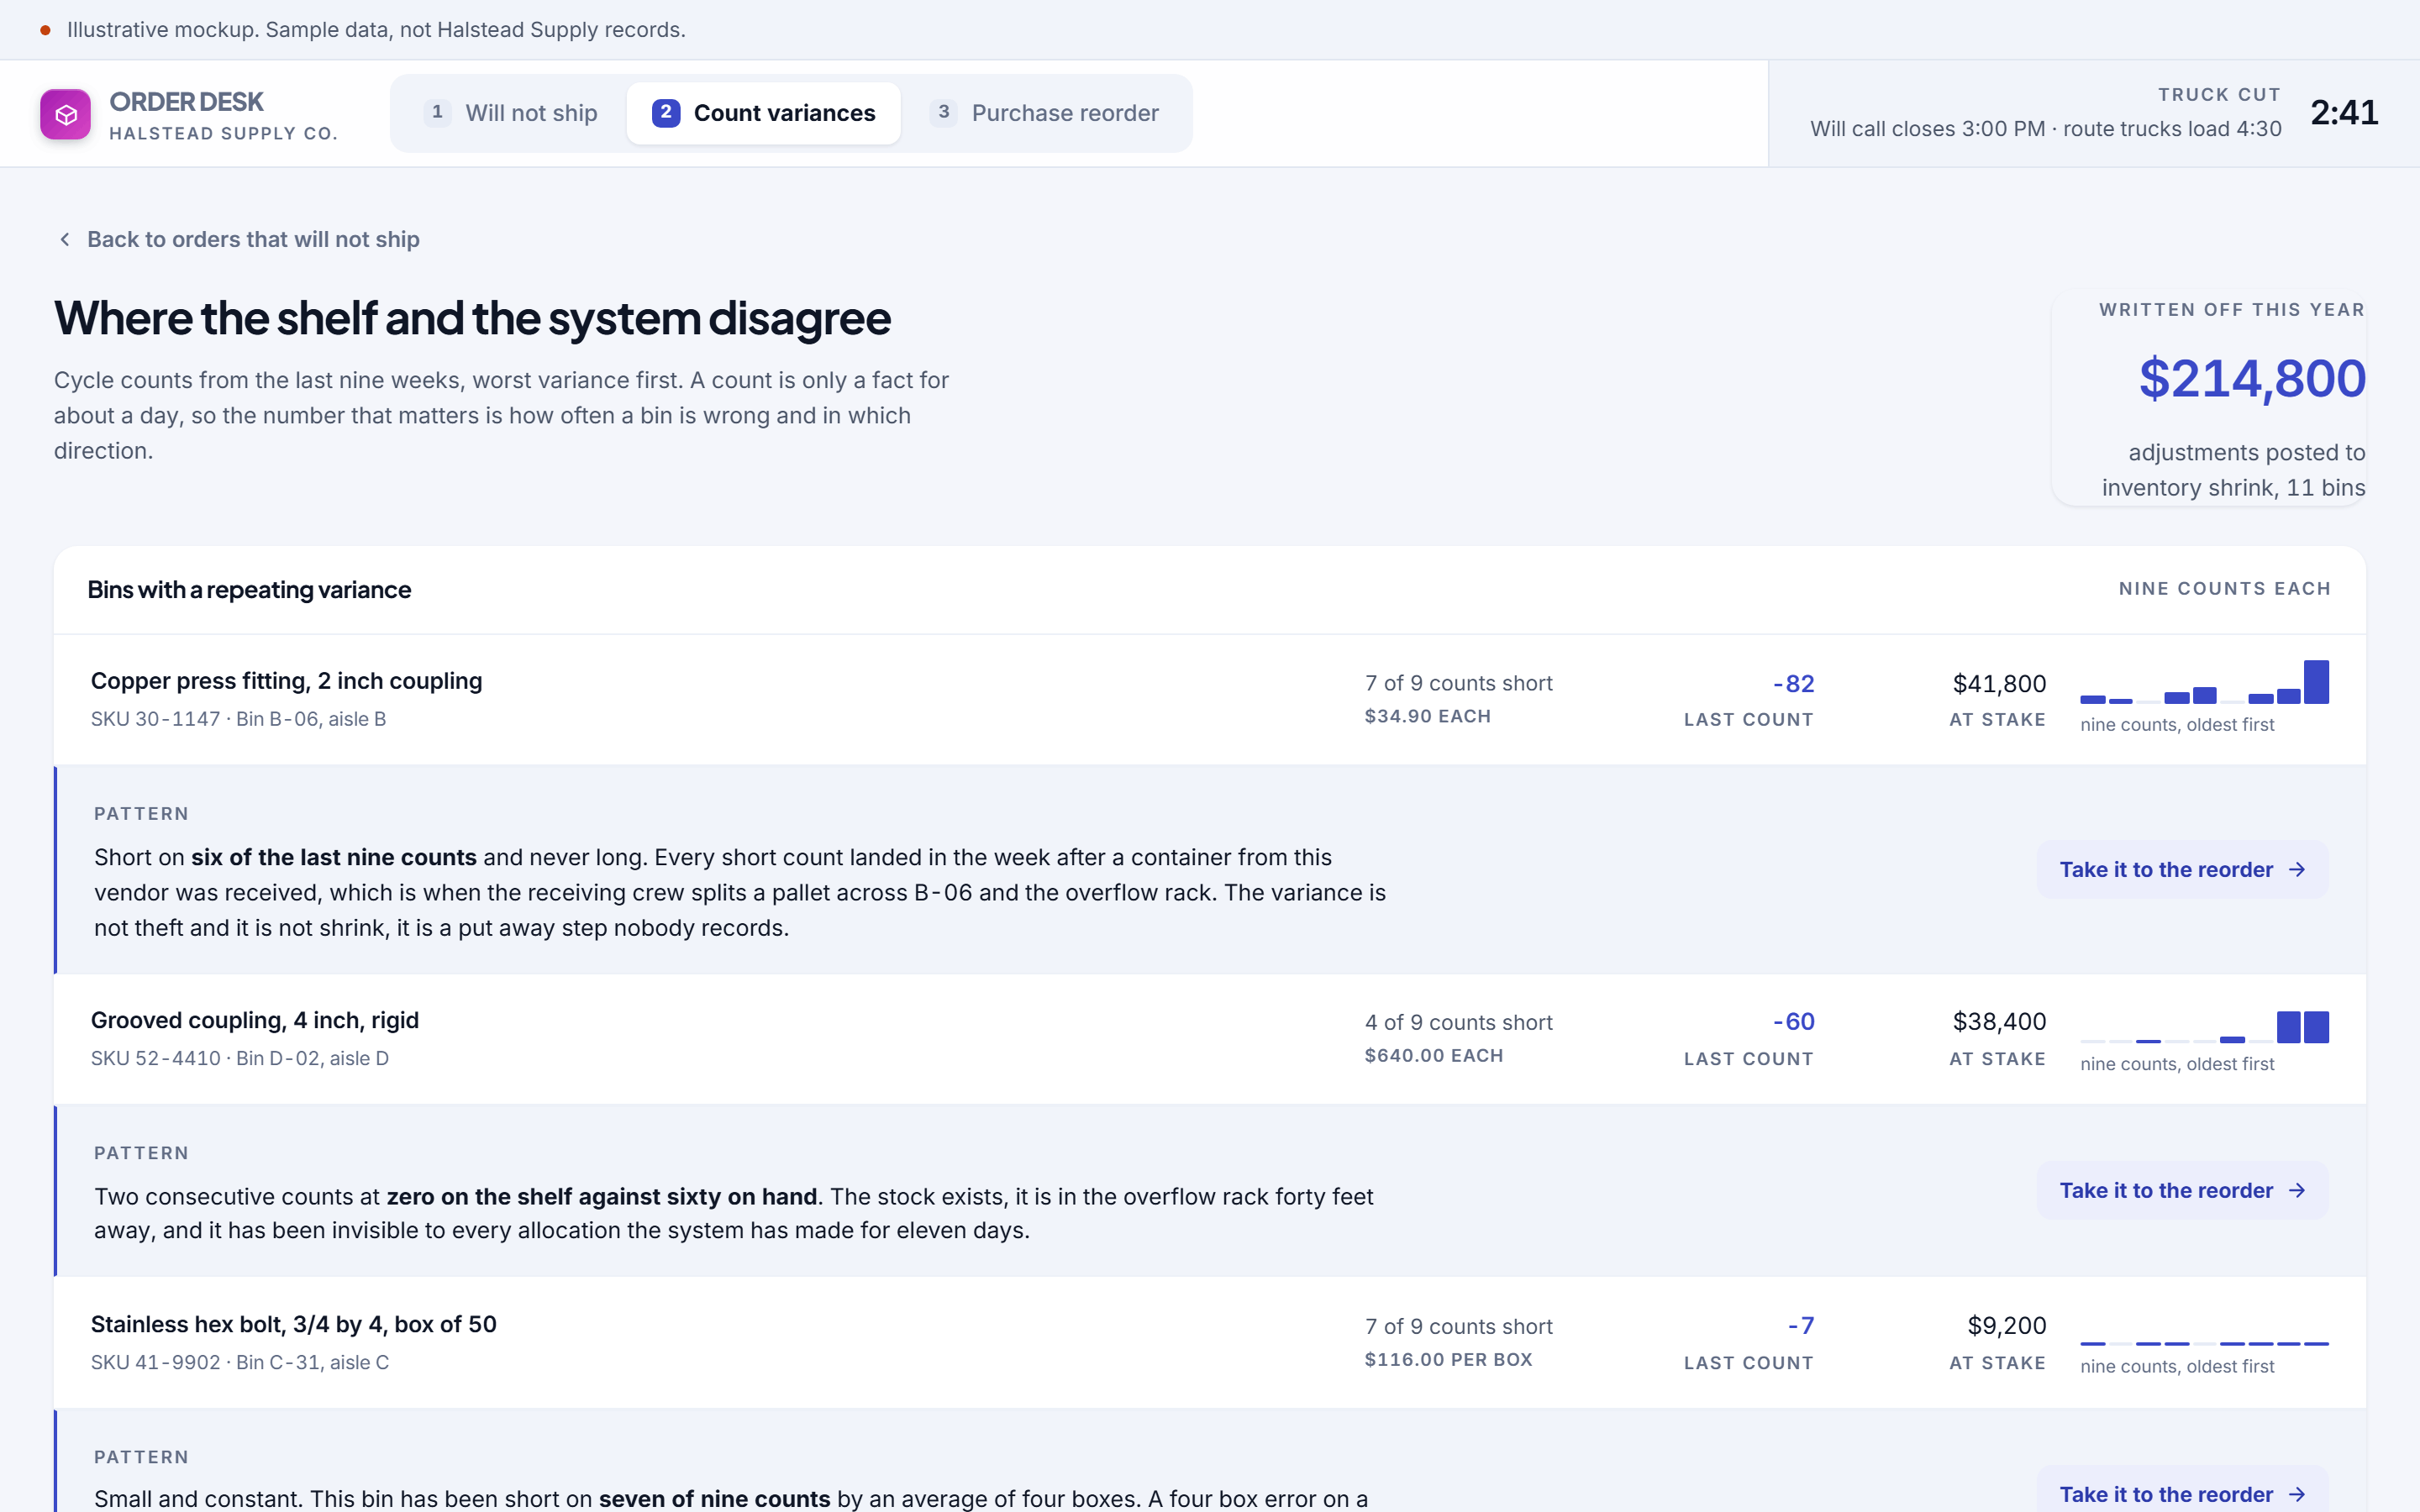Viewport: 2420px width, 1512px height.
Task: Click step number 1 badge in tabs
Action: pos(437,112)
